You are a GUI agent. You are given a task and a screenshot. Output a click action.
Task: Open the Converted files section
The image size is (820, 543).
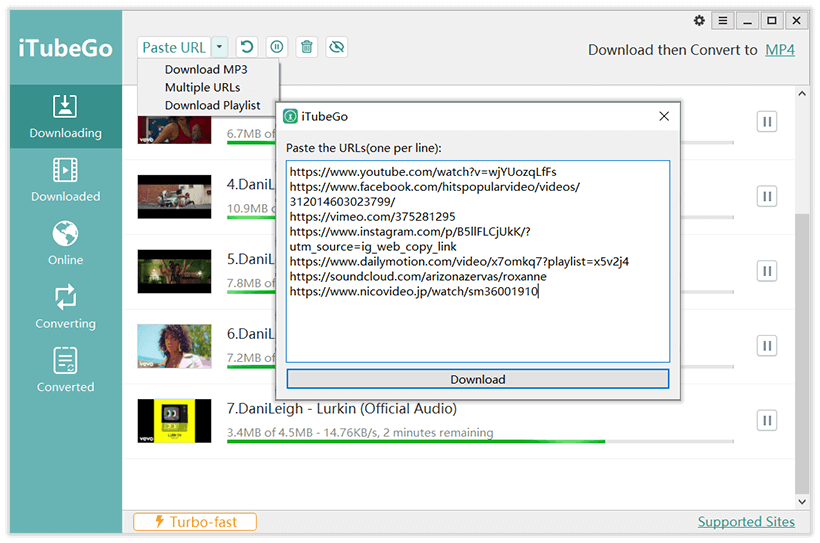[65, 371]
